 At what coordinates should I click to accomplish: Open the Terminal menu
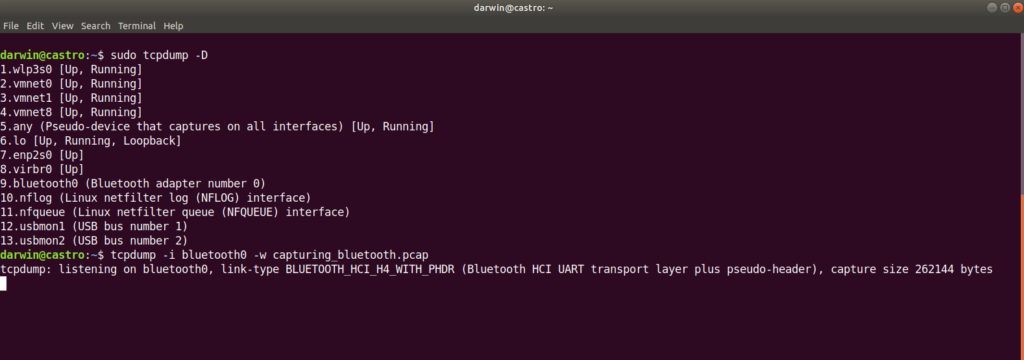[137, 26]
